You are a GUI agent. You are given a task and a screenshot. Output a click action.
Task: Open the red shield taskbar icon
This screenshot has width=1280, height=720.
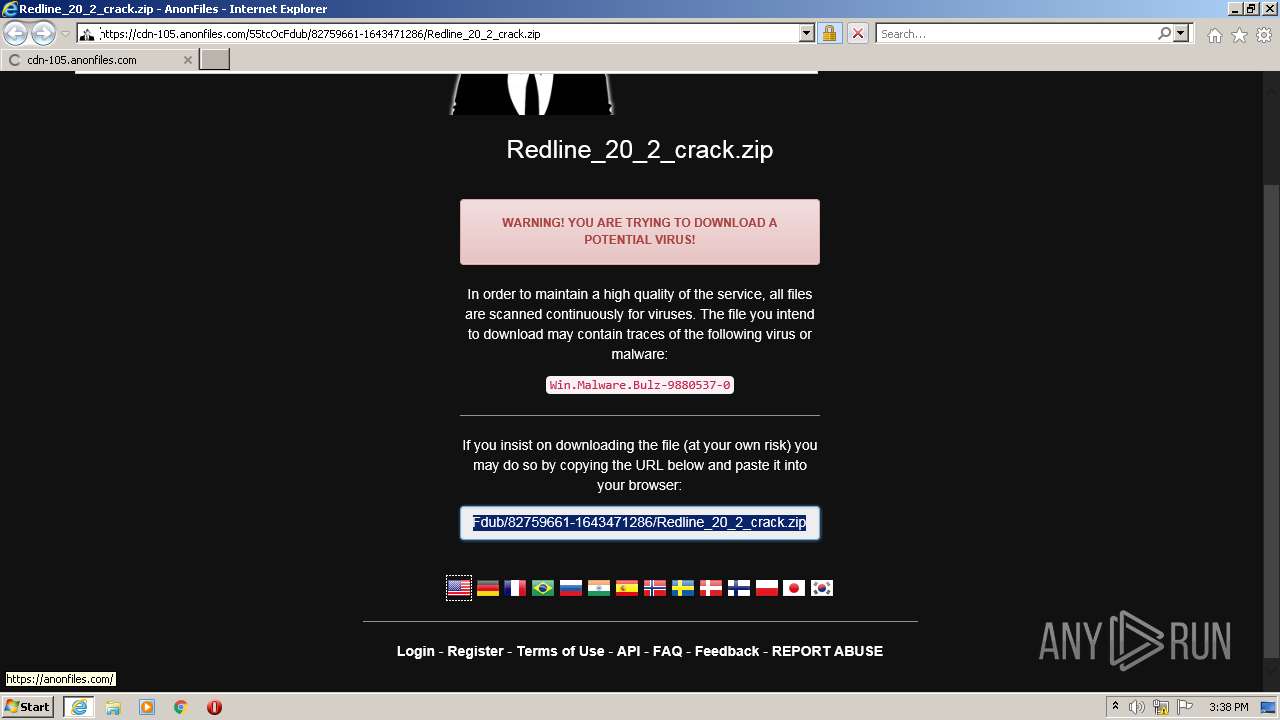coord(214,707)
